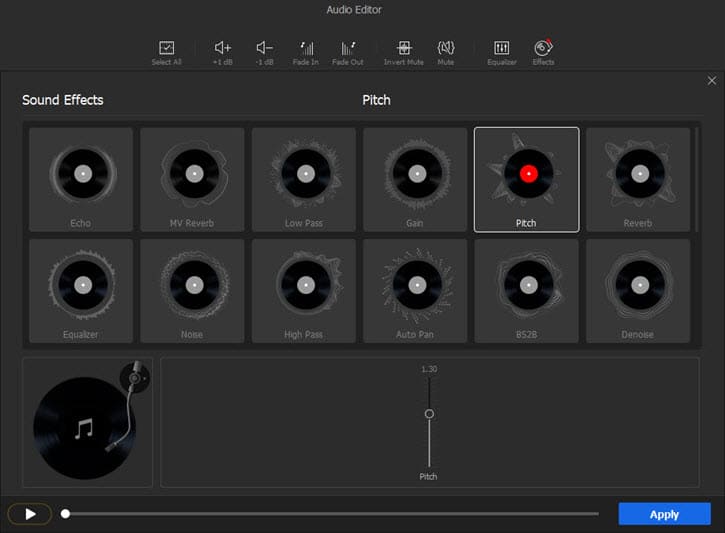Click the 1.30 pitch value
This screenshot has width=725, height=533.
(x=429, y=369)
